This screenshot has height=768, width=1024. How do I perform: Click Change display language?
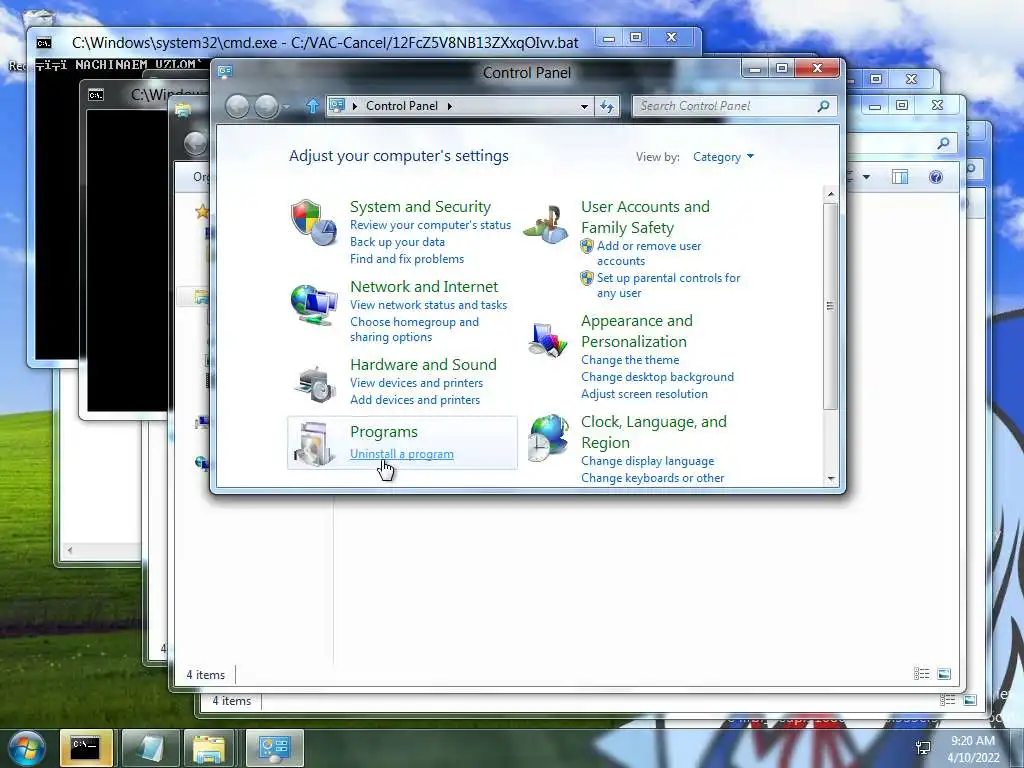pyautogui.click(x=647, y=461)
